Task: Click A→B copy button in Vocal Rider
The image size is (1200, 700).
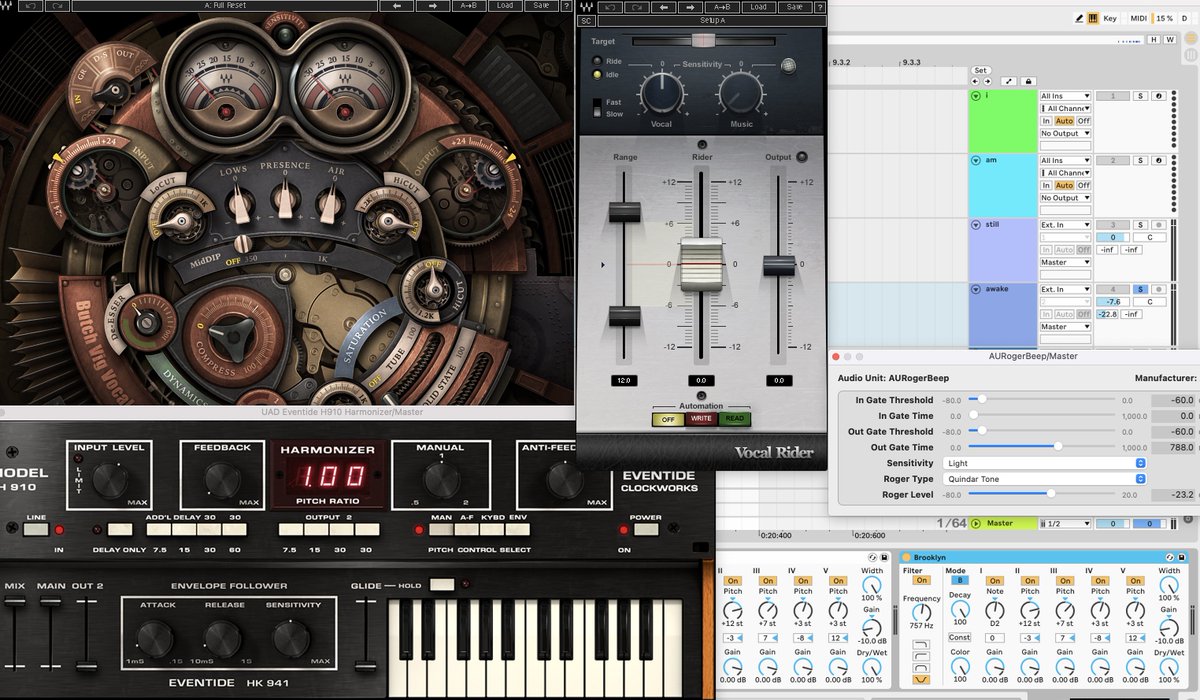Action: click(x=722, y=7)
